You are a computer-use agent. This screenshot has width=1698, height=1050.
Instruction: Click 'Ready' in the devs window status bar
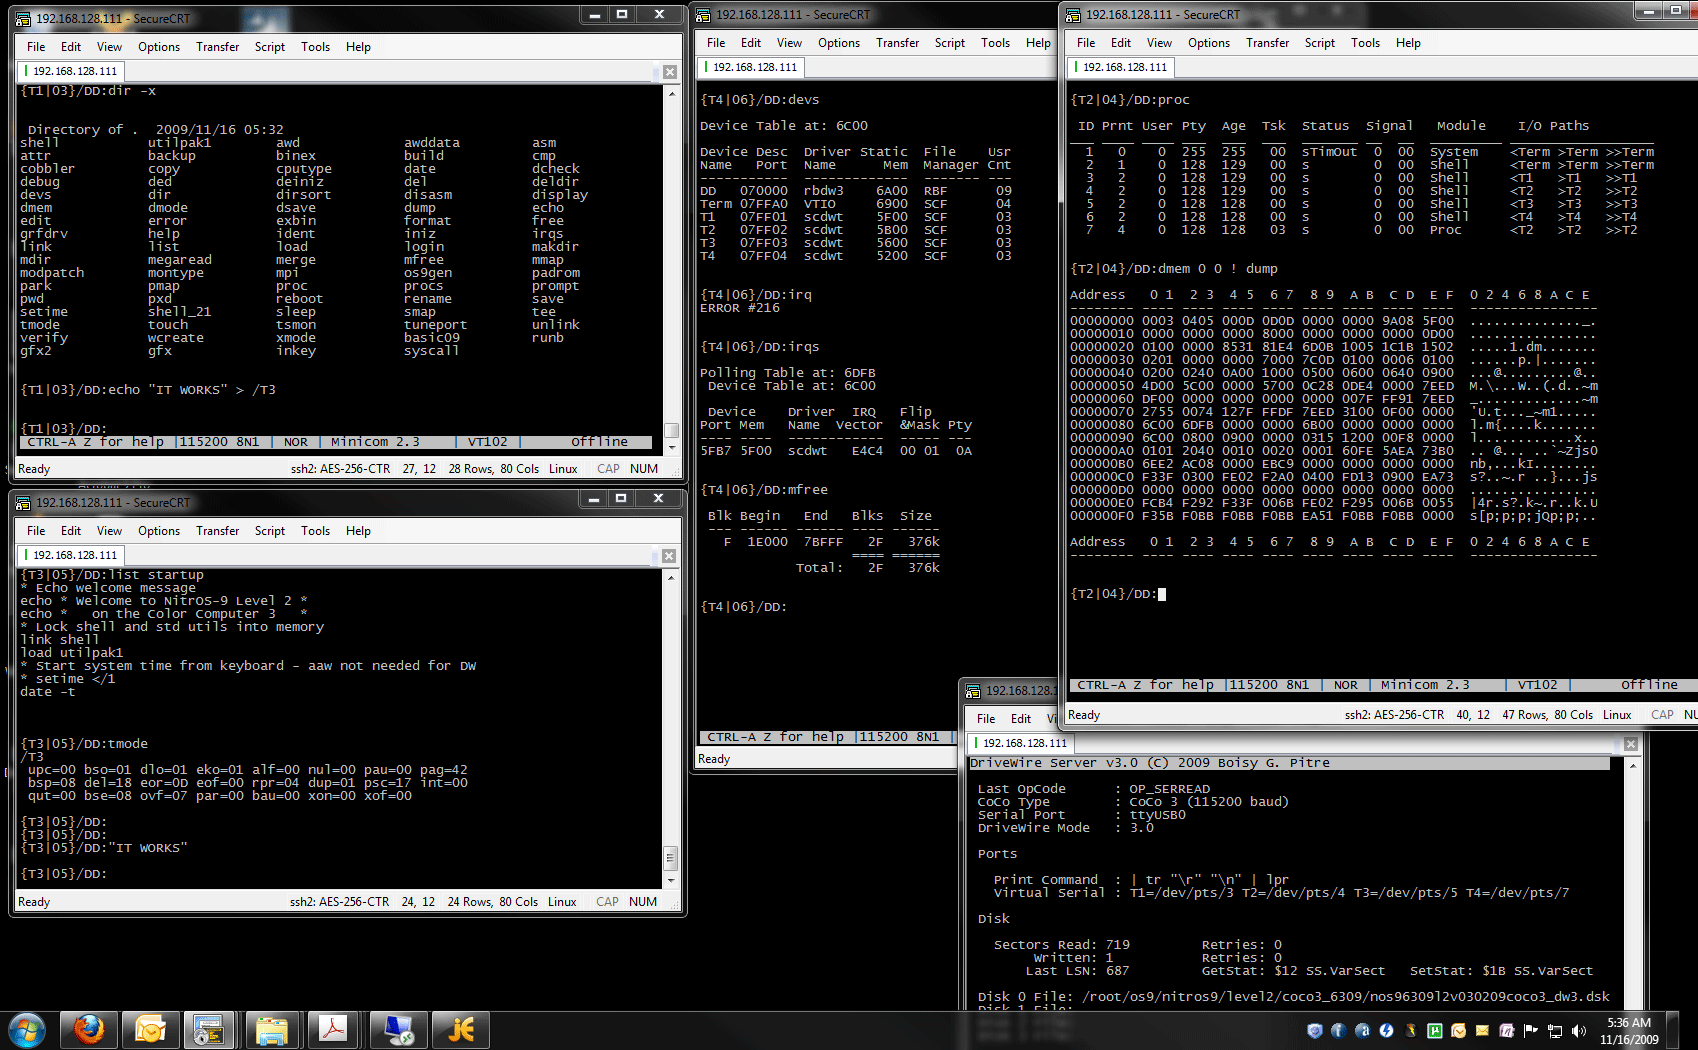coord(714,759)
